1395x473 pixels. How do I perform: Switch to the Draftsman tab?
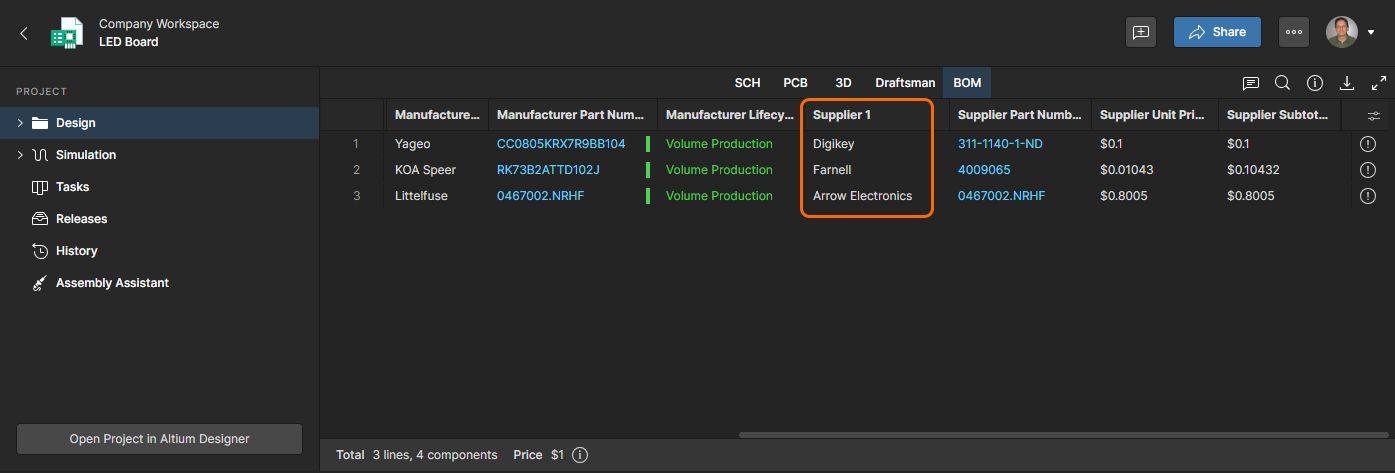click(905, 83)
